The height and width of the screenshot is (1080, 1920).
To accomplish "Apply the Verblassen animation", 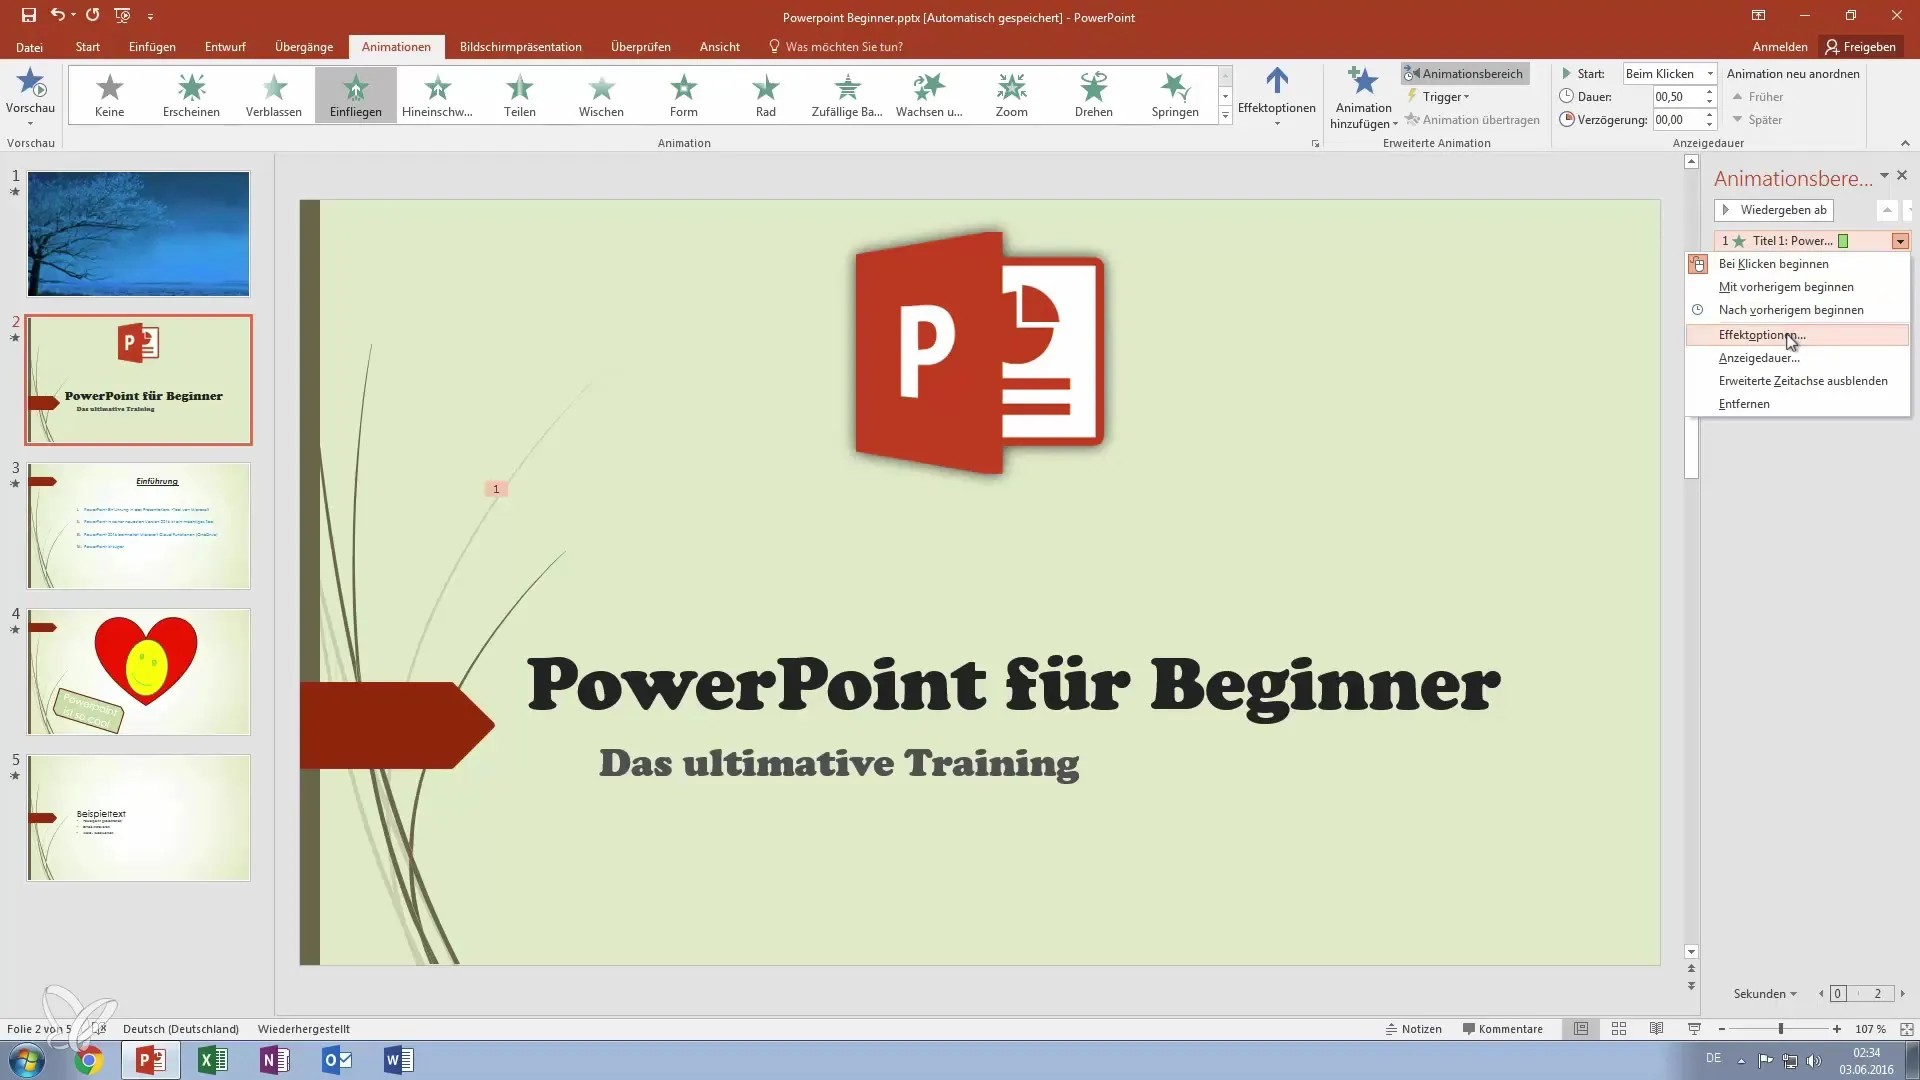I will click(x=274, y=95).
